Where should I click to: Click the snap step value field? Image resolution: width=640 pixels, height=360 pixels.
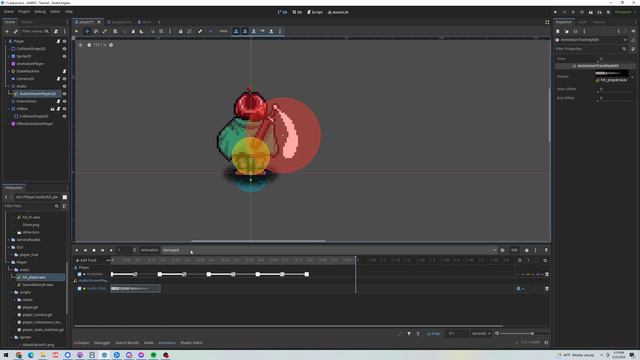point(457,333)
